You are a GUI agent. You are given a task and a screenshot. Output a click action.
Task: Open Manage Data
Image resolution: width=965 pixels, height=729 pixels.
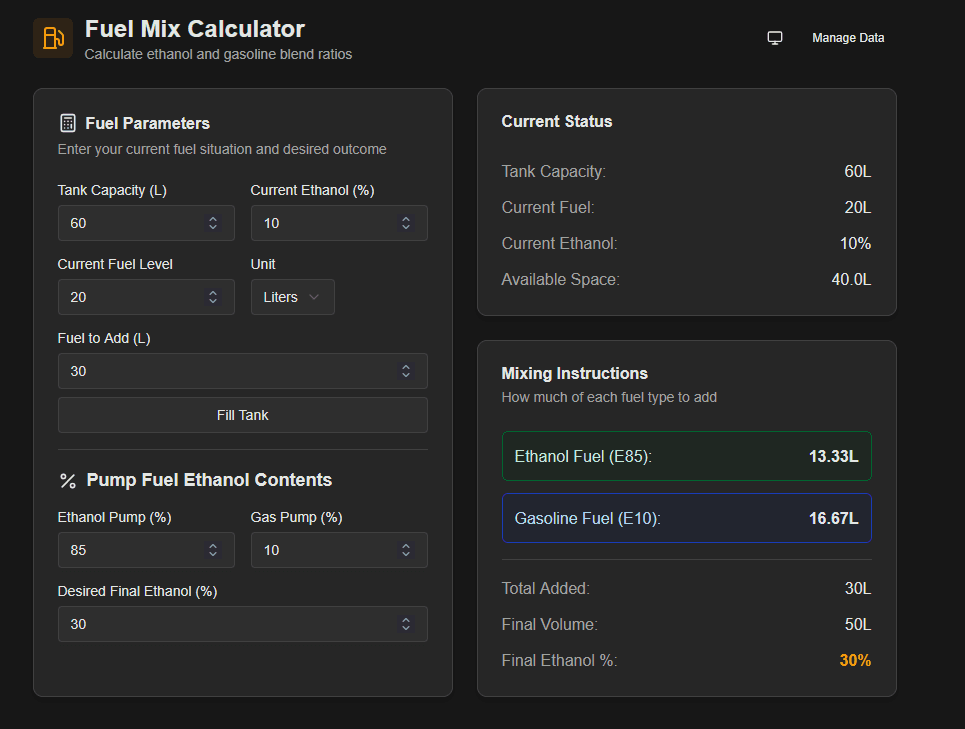pyautogui.click(x=847, y=38)
